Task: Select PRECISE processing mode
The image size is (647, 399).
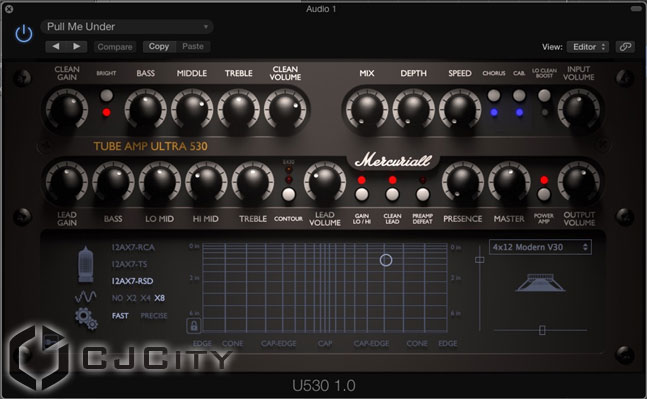Action: [154, 316]
